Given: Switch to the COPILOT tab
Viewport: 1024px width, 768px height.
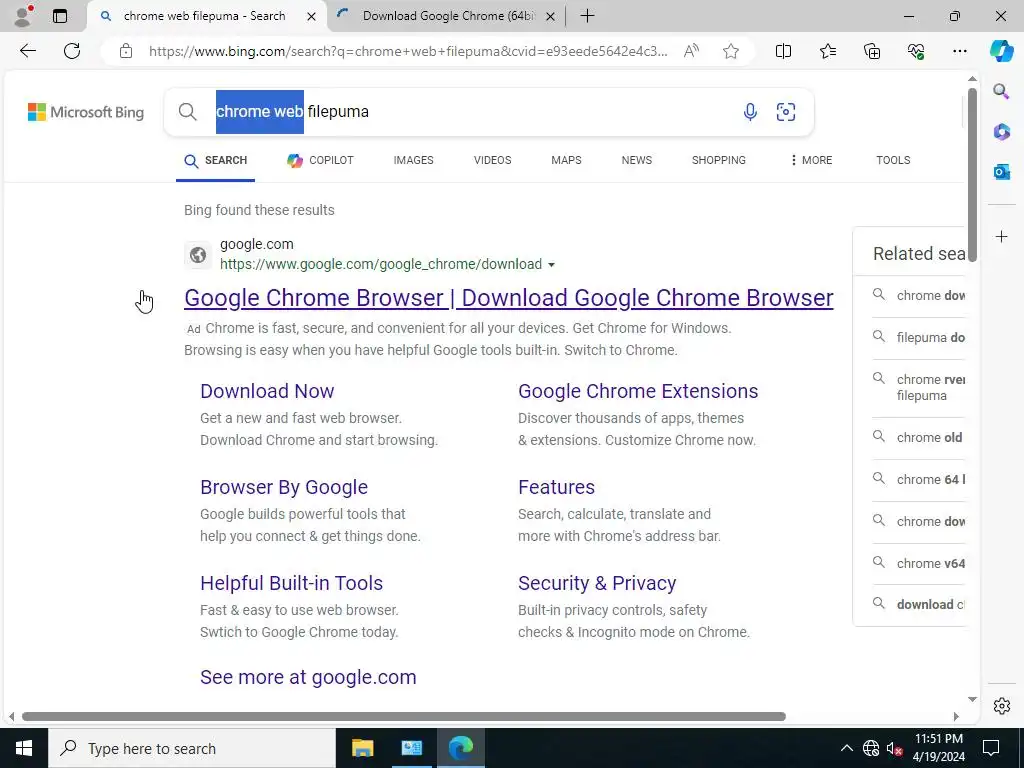Looking at the screenshot, I should pos(321,160).
